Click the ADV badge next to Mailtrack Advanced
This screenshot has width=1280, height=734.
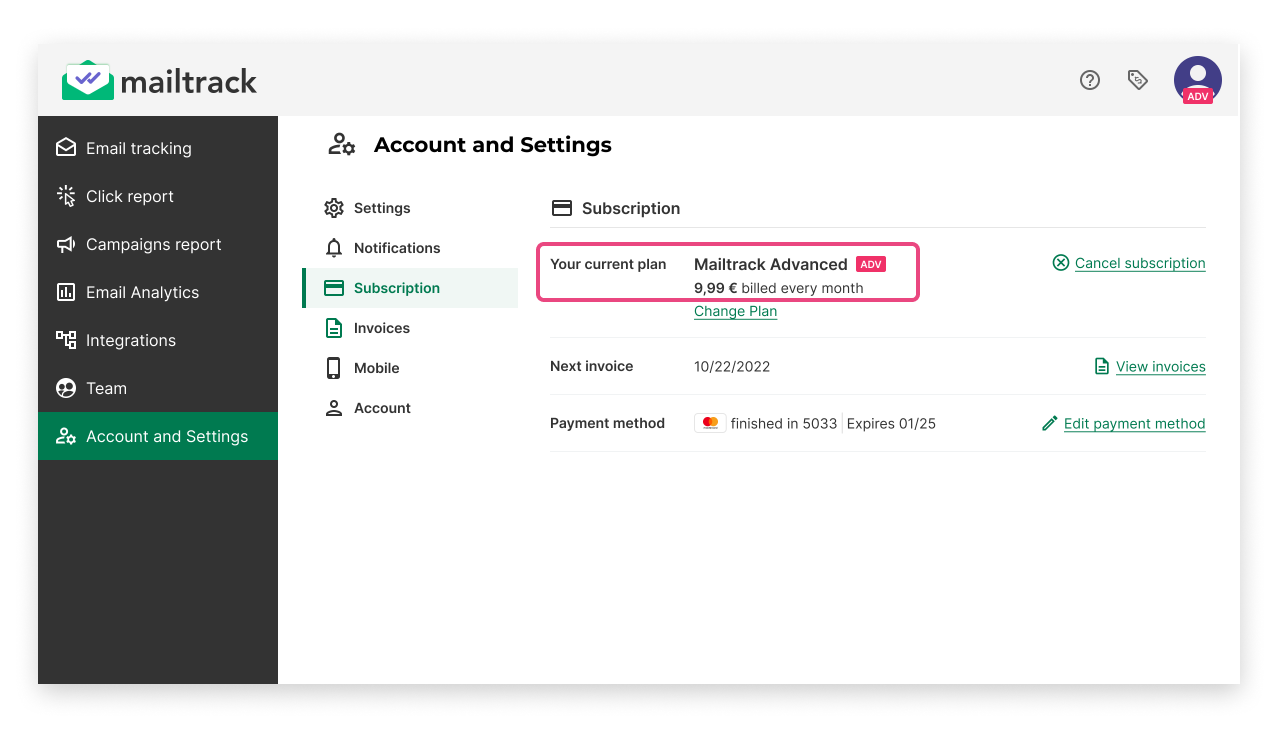[871, 264]
